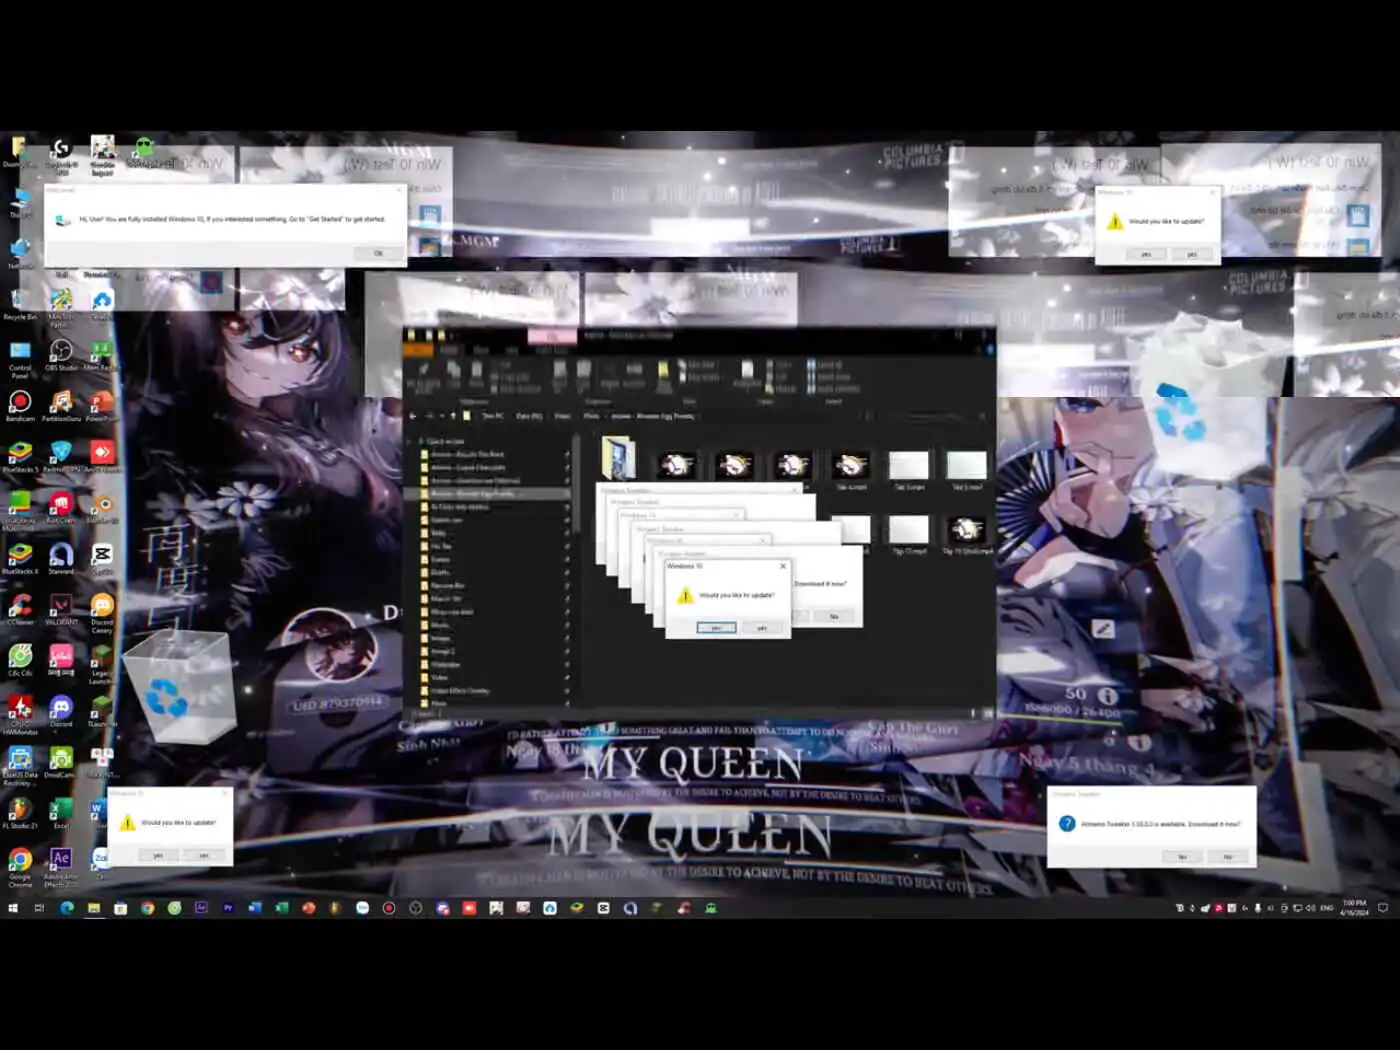
Task: Open the notification center on the taskbar
Action: tap(1383, 908)
